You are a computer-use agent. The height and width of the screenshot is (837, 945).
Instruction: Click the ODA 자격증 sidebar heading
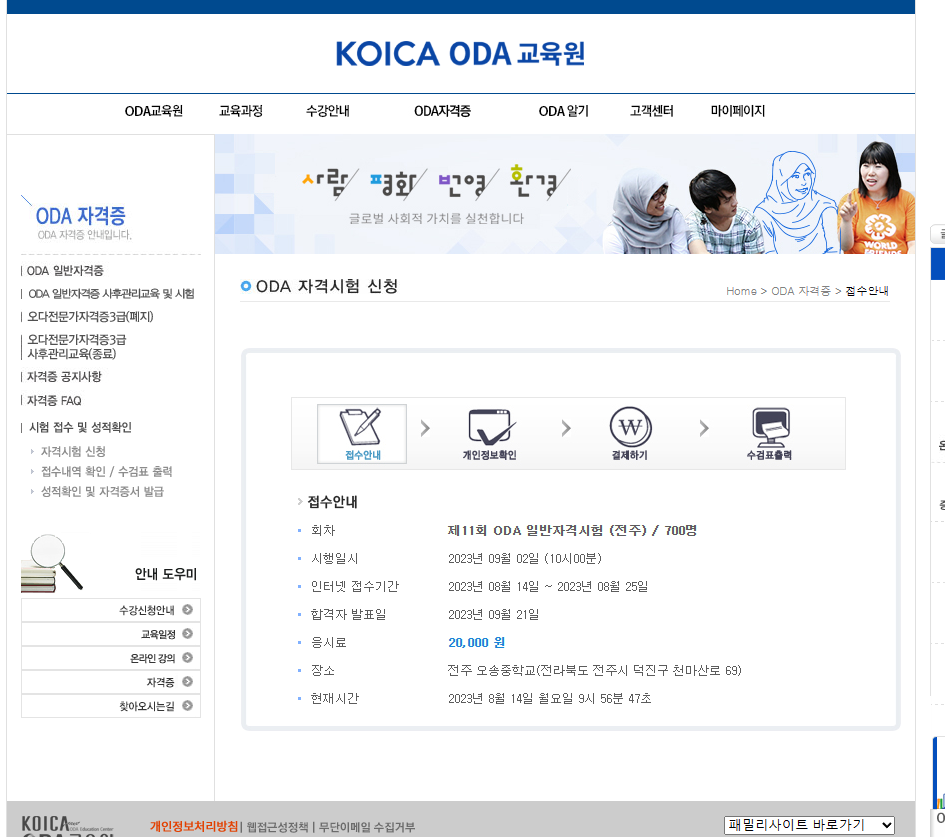point(81,216)
